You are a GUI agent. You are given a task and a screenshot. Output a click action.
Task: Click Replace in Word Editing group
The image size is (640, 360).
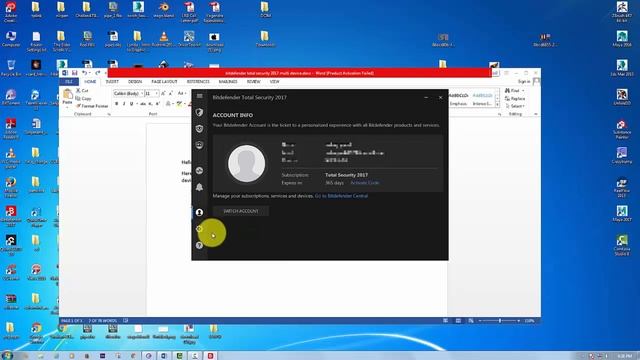[515, 98]
